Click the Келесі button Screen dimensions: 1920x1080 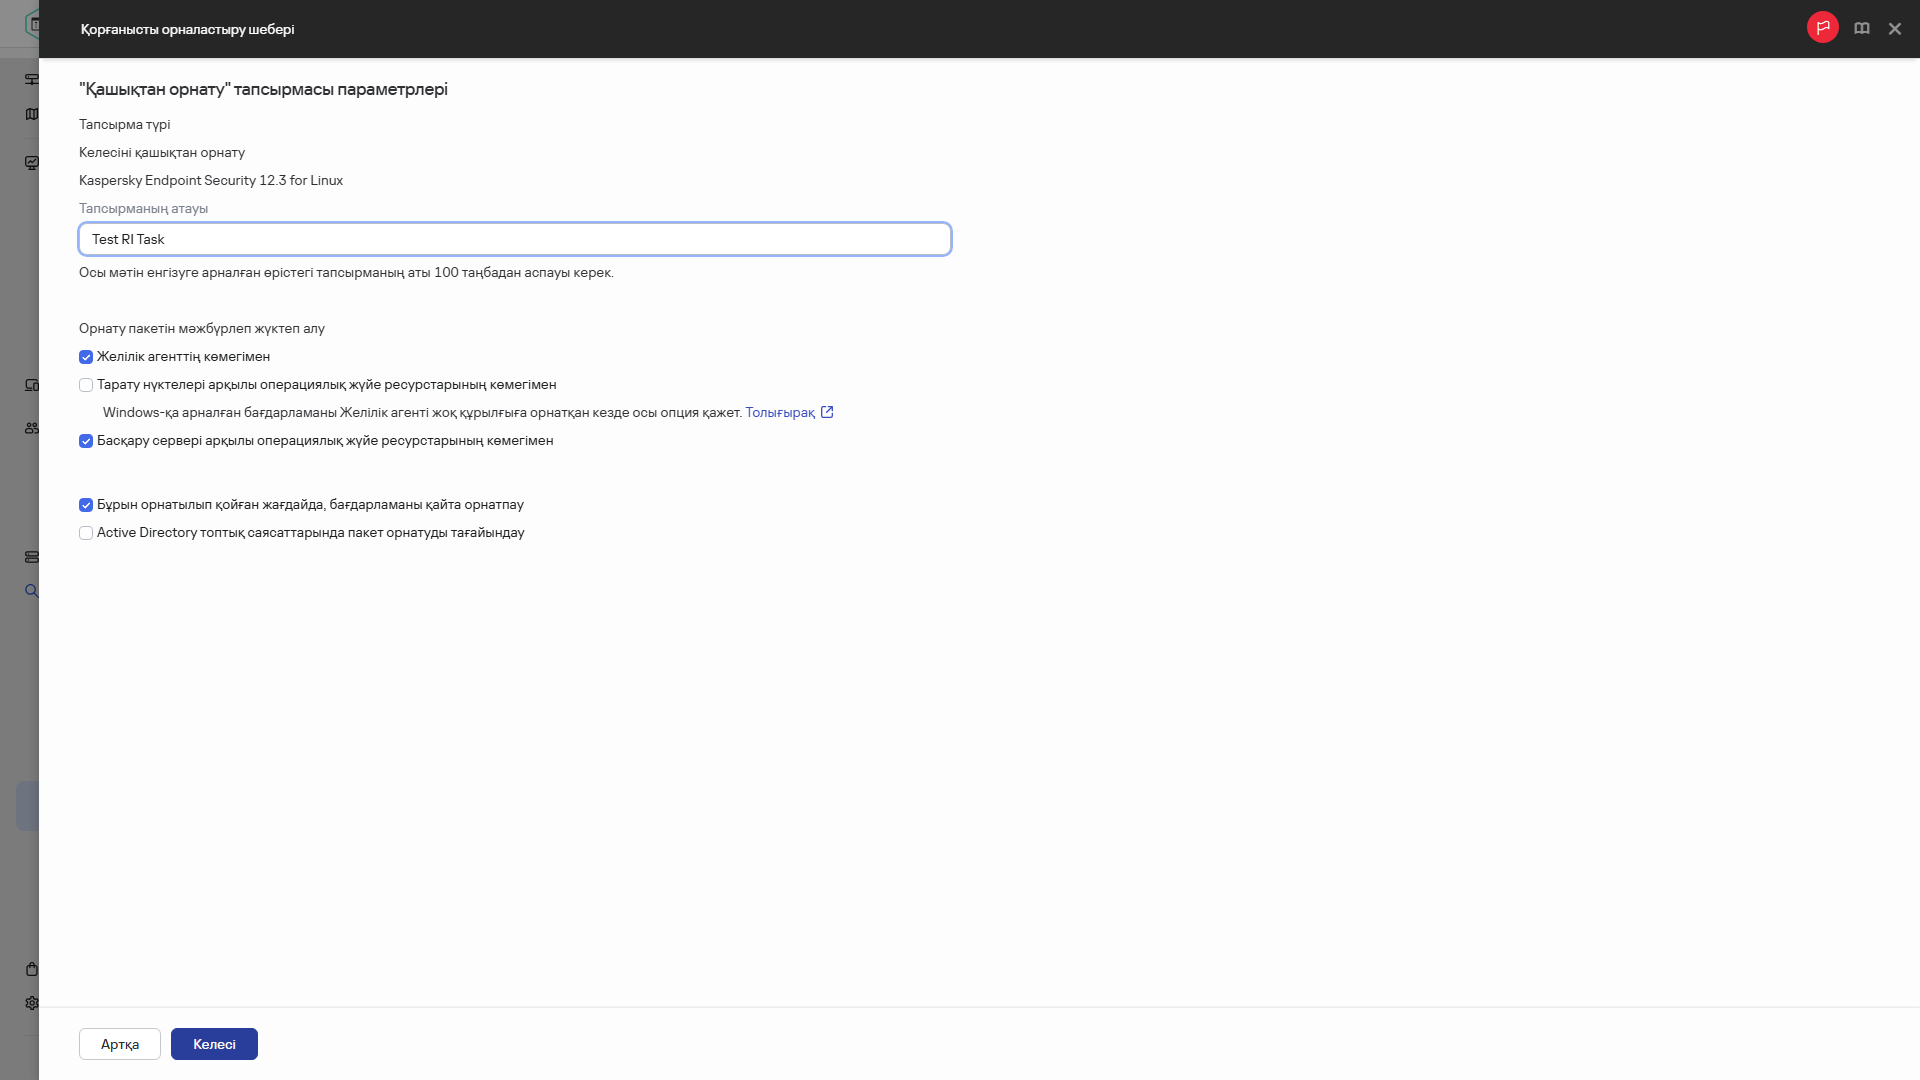pos(214,1044)
